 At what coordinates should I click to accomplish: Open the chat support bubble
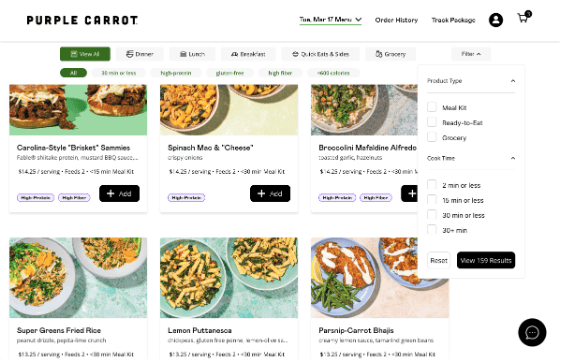click(532, 332)
